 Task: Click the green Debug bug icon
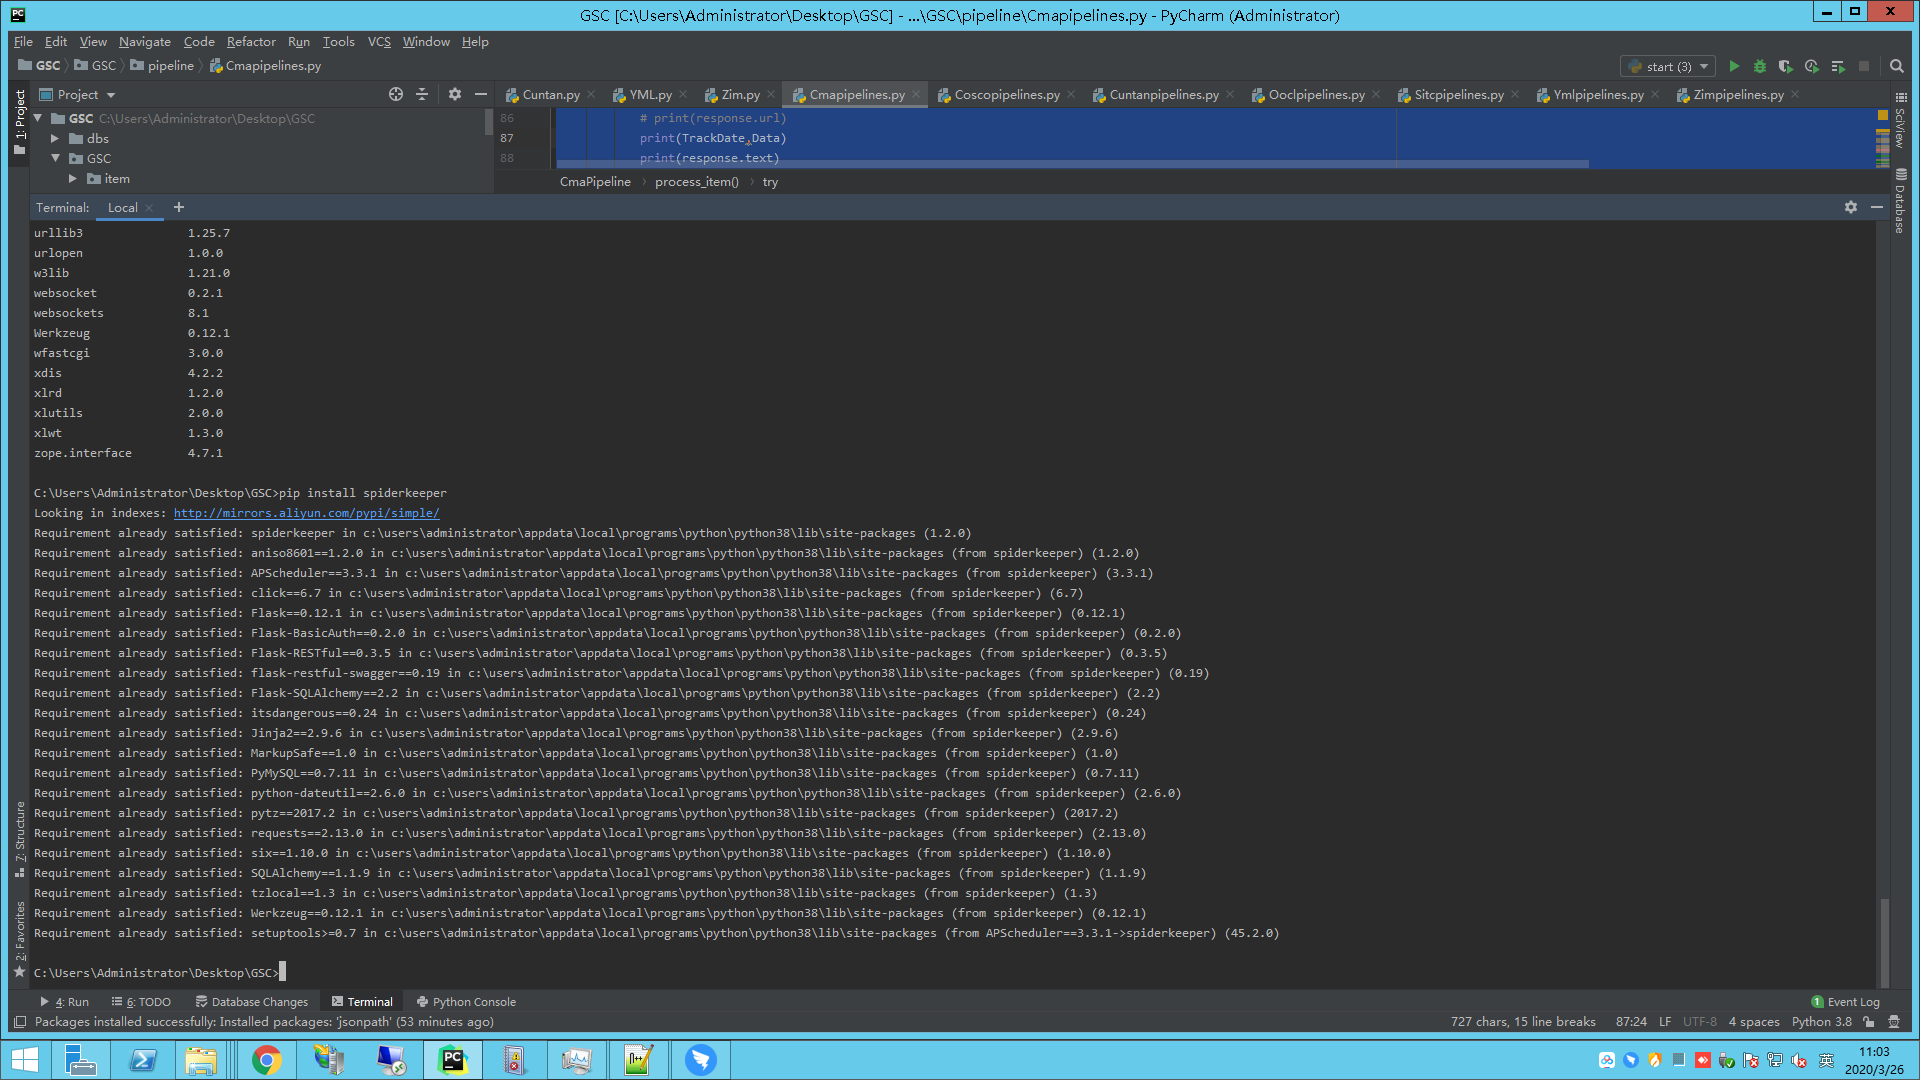(x=1760, y=66)
